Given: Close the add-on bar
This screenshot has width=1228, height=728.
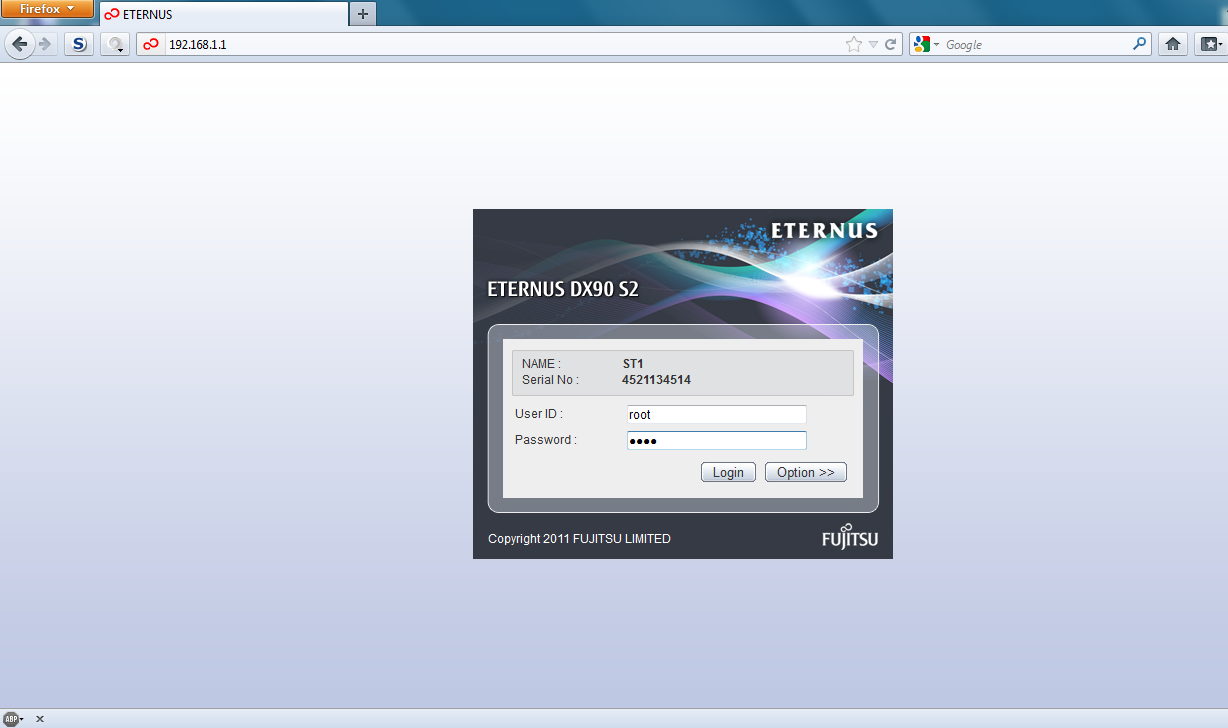Looking at the screenshot, I should (40, 718).
